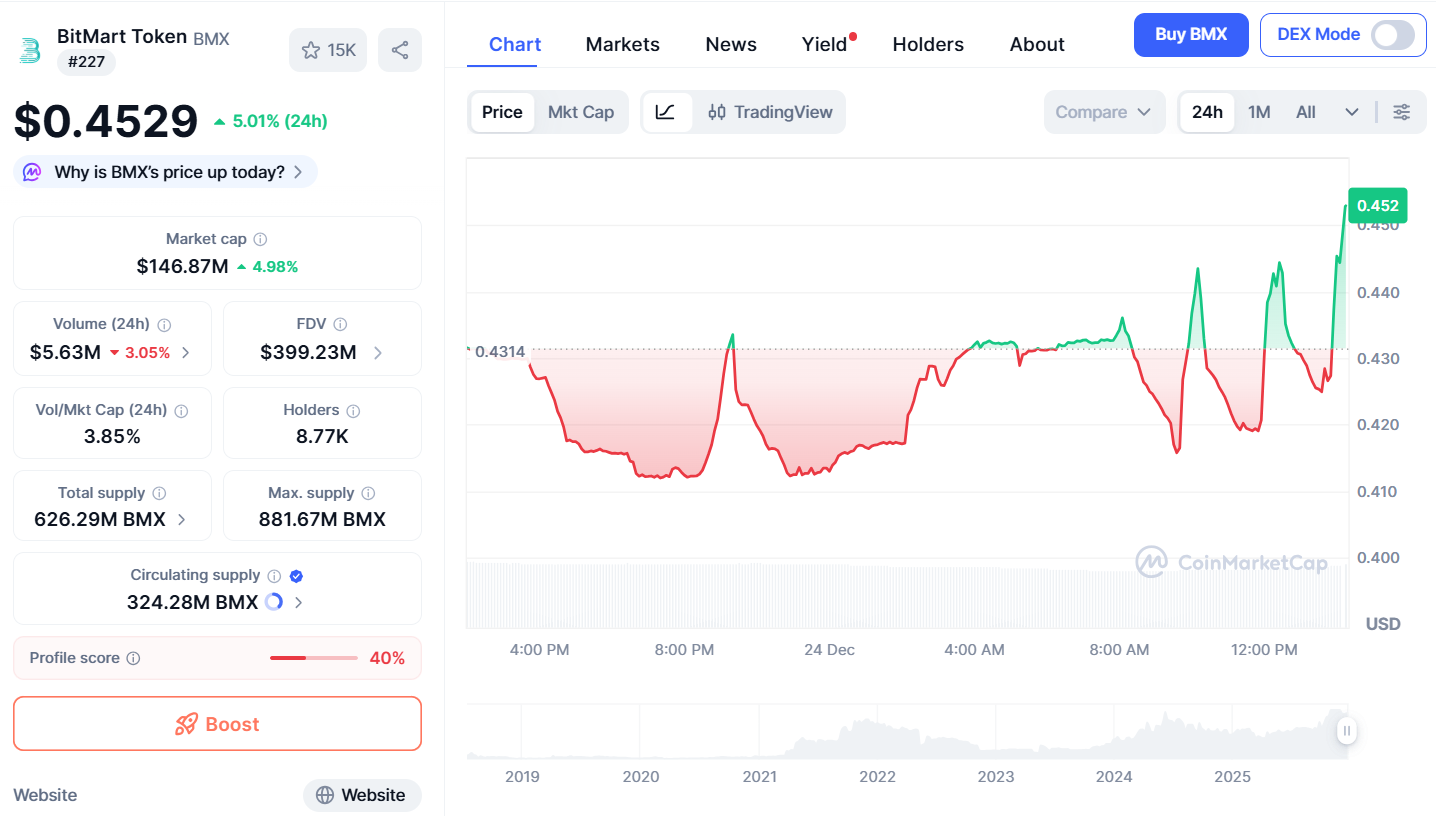1436x816 pixels.
Task: Click the share icon button
Action: tap(400, 50)
